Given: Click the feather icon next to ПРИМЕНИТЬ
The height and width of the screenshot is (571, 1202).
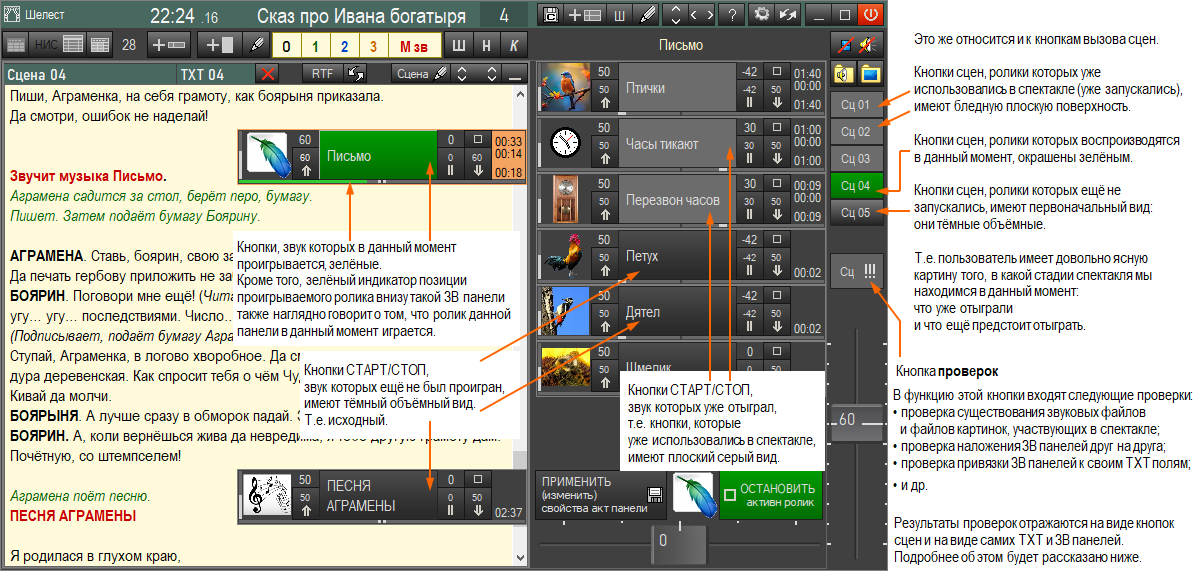Looking at the screenshot, I should coord(695,495).
